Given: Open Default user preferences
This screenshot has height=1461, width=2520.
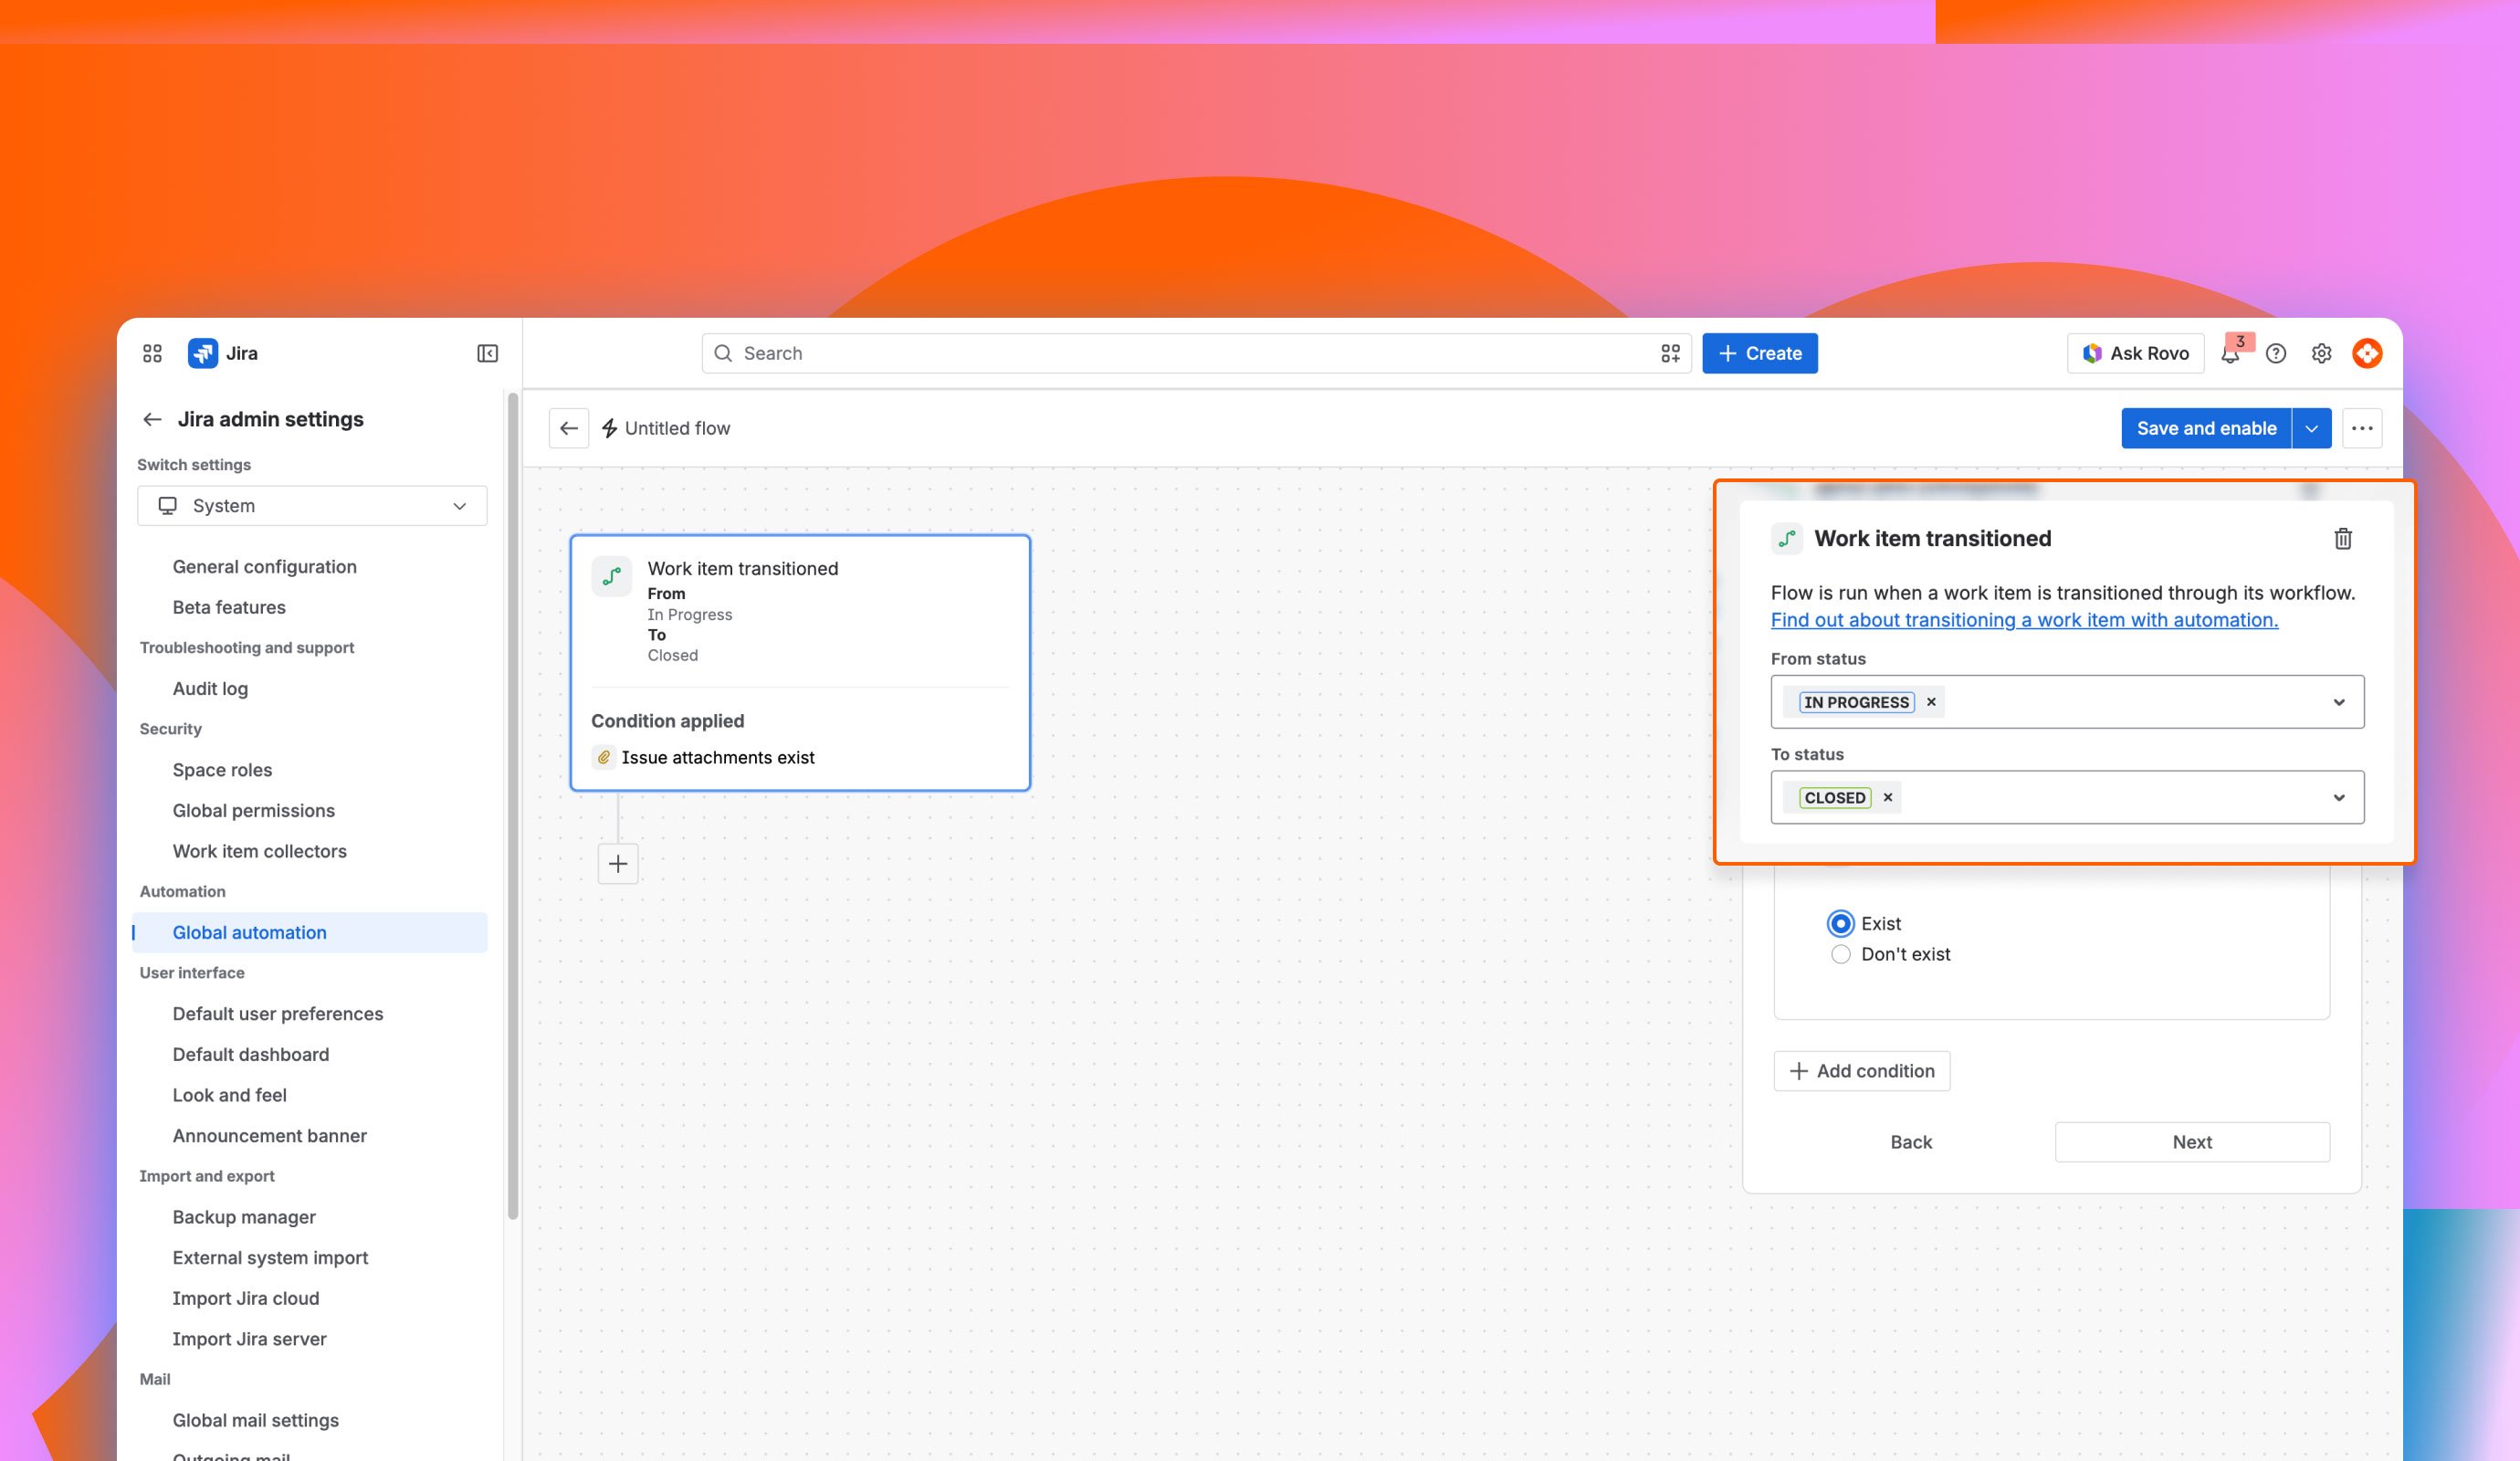Looking at the screenshot, I should (277, 1013).
